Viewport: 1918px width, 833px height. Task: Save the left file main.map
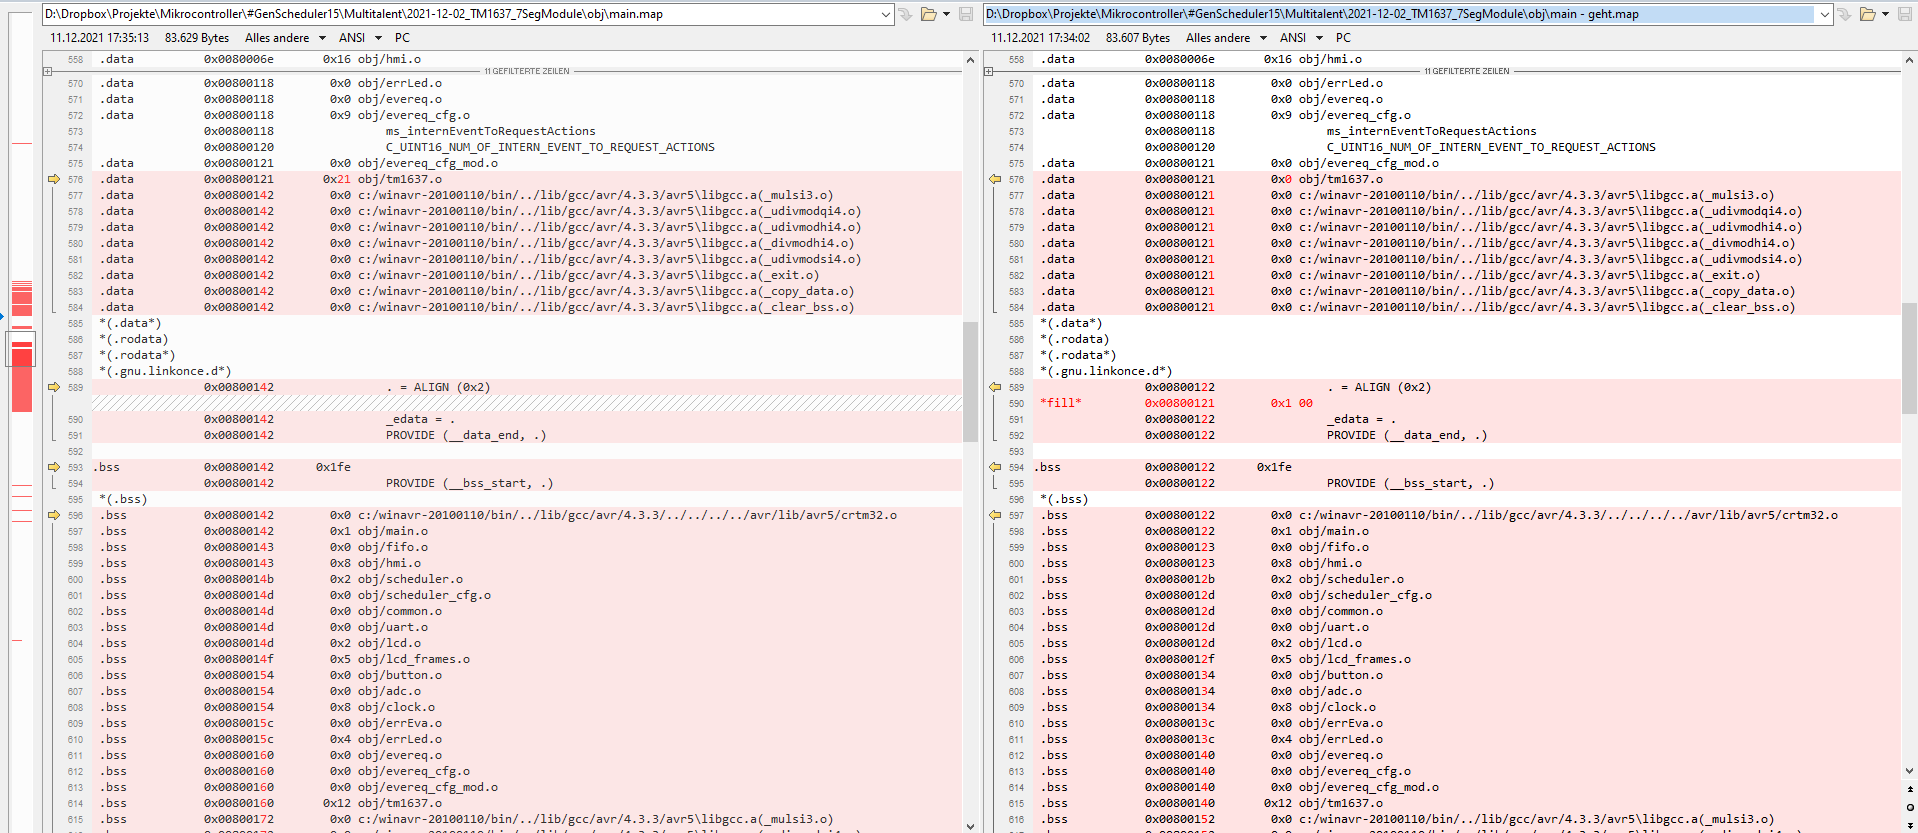point(965,14)
